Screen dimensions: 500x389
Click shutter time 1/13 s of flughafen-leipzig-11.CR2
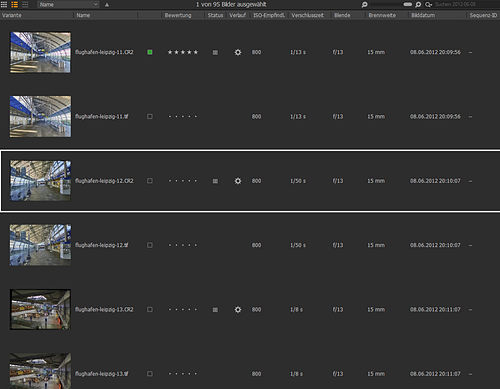point(298,52)
